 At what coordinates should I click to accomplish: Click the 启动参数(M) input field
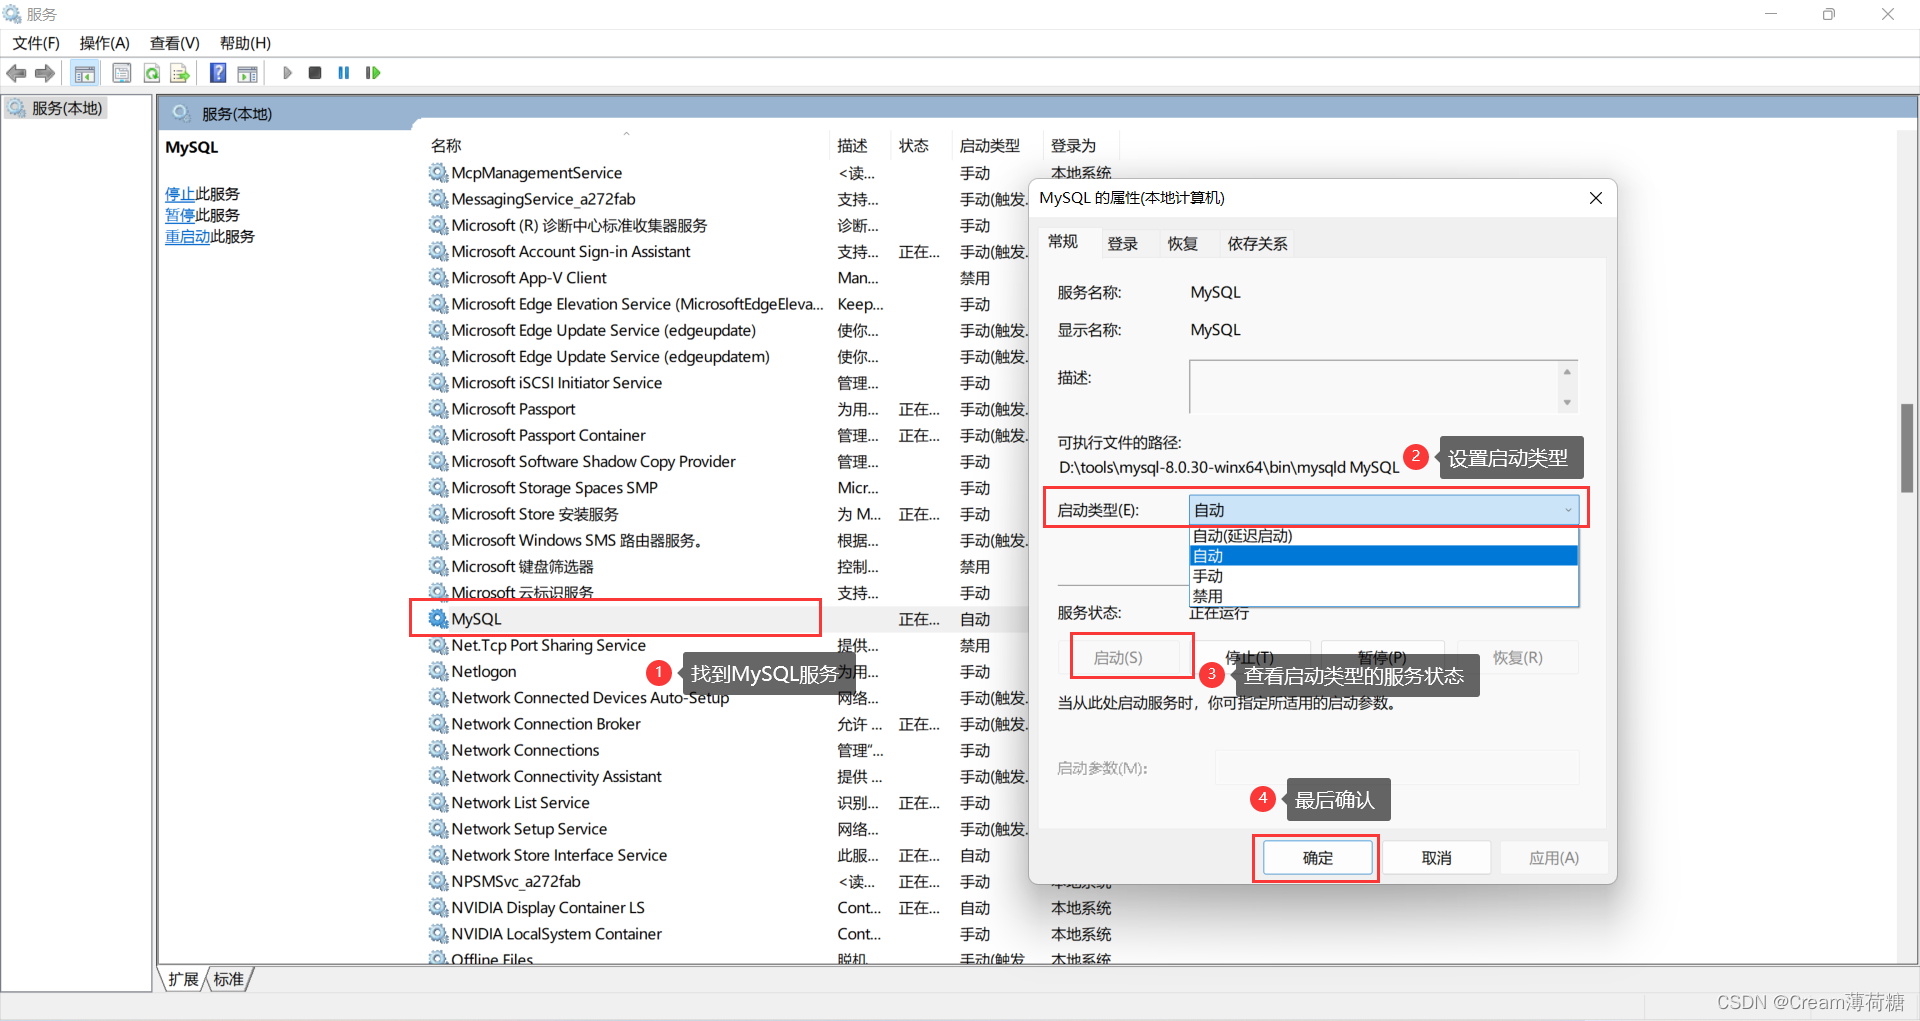(x=1397, y=768)
